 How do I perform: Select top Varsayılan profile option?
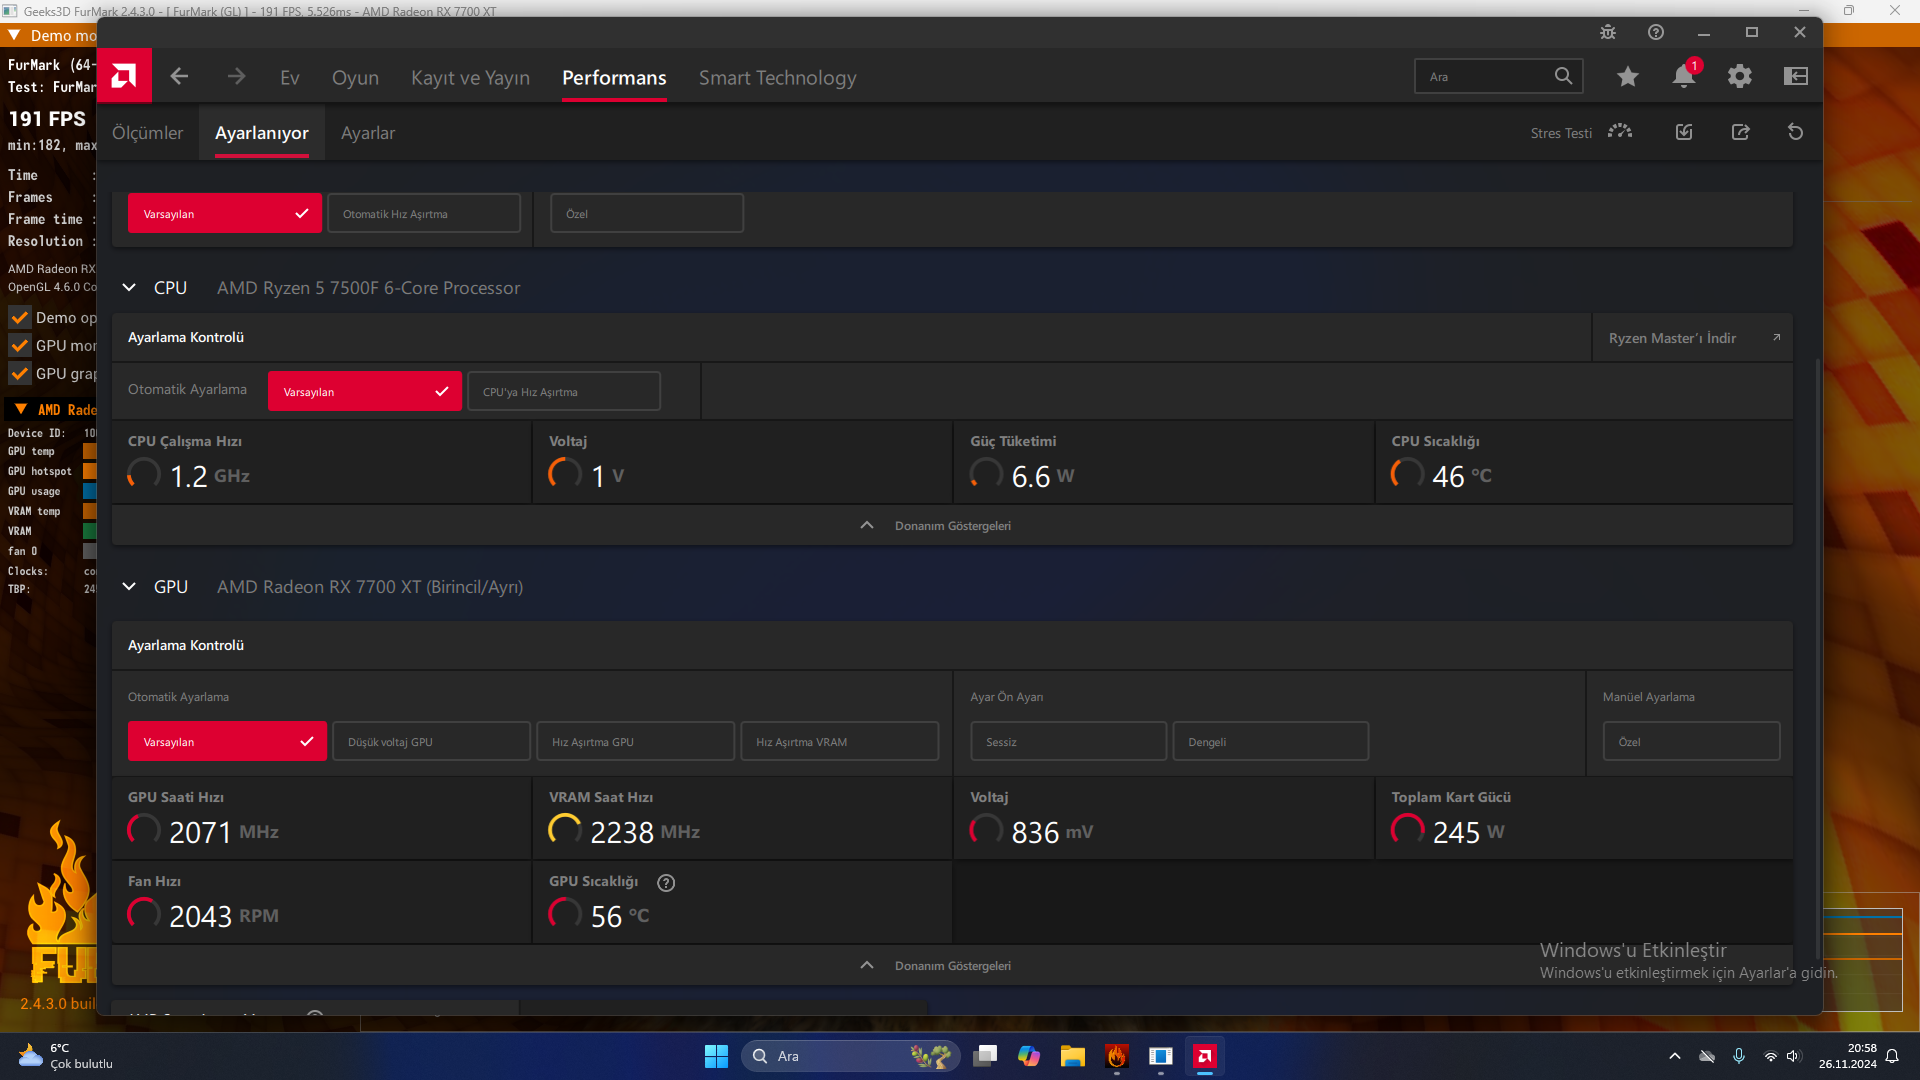225,214
